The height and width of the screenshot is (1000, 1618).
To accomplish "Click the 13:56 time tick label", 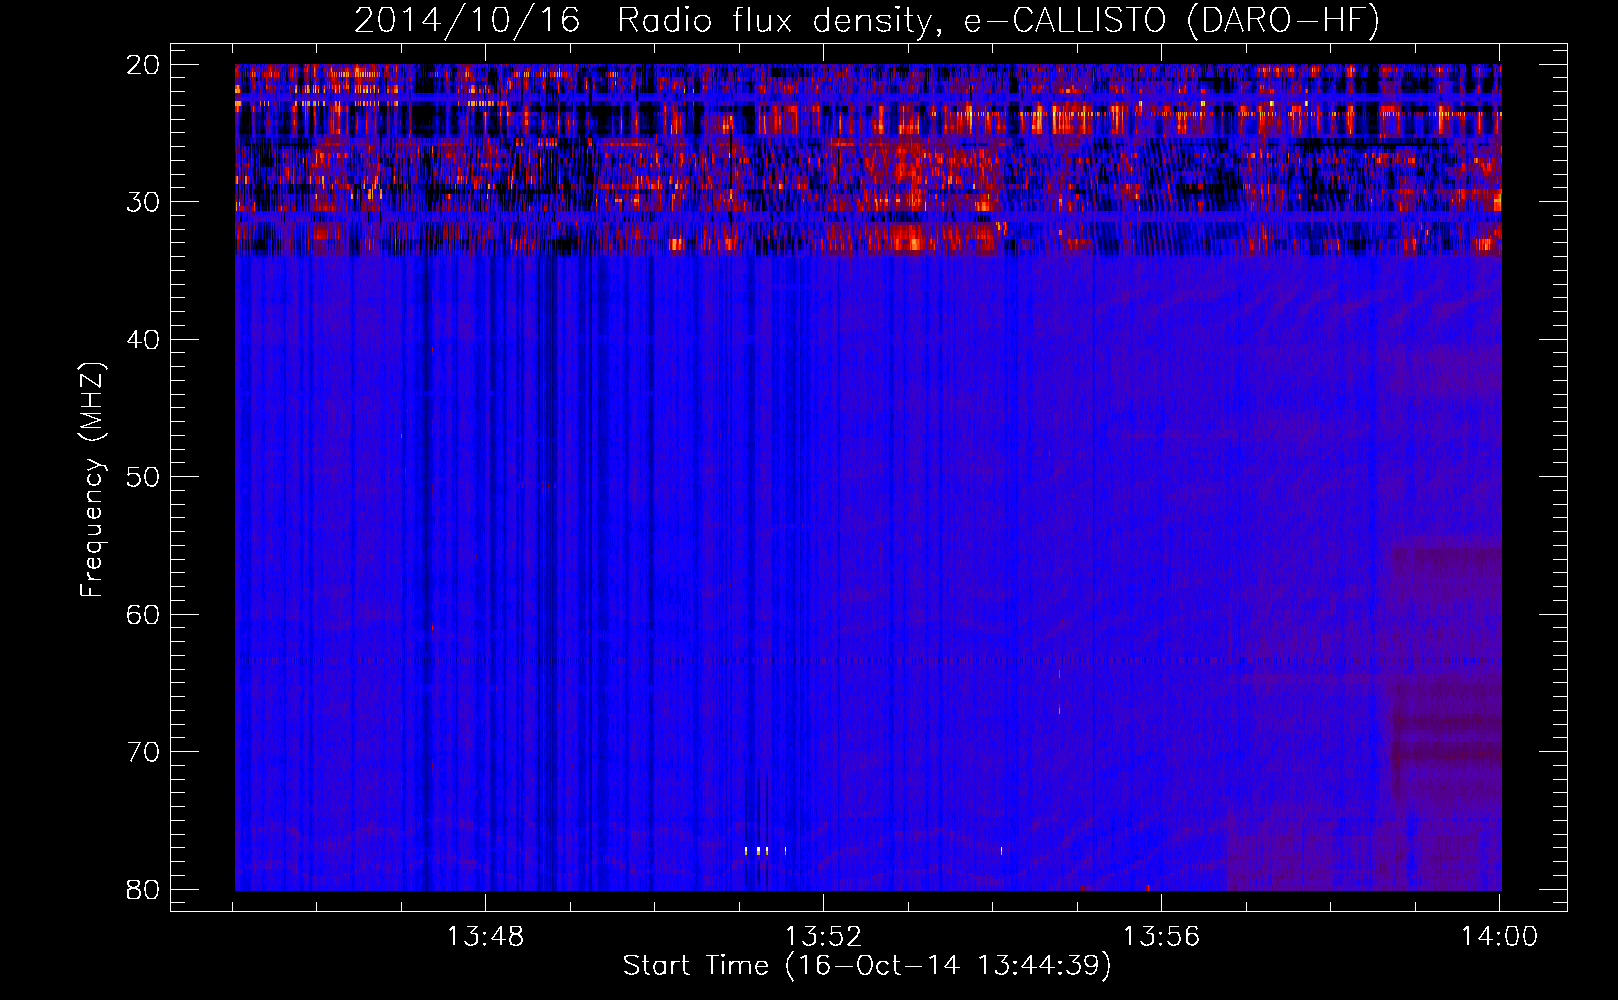I will [1161, 937].
